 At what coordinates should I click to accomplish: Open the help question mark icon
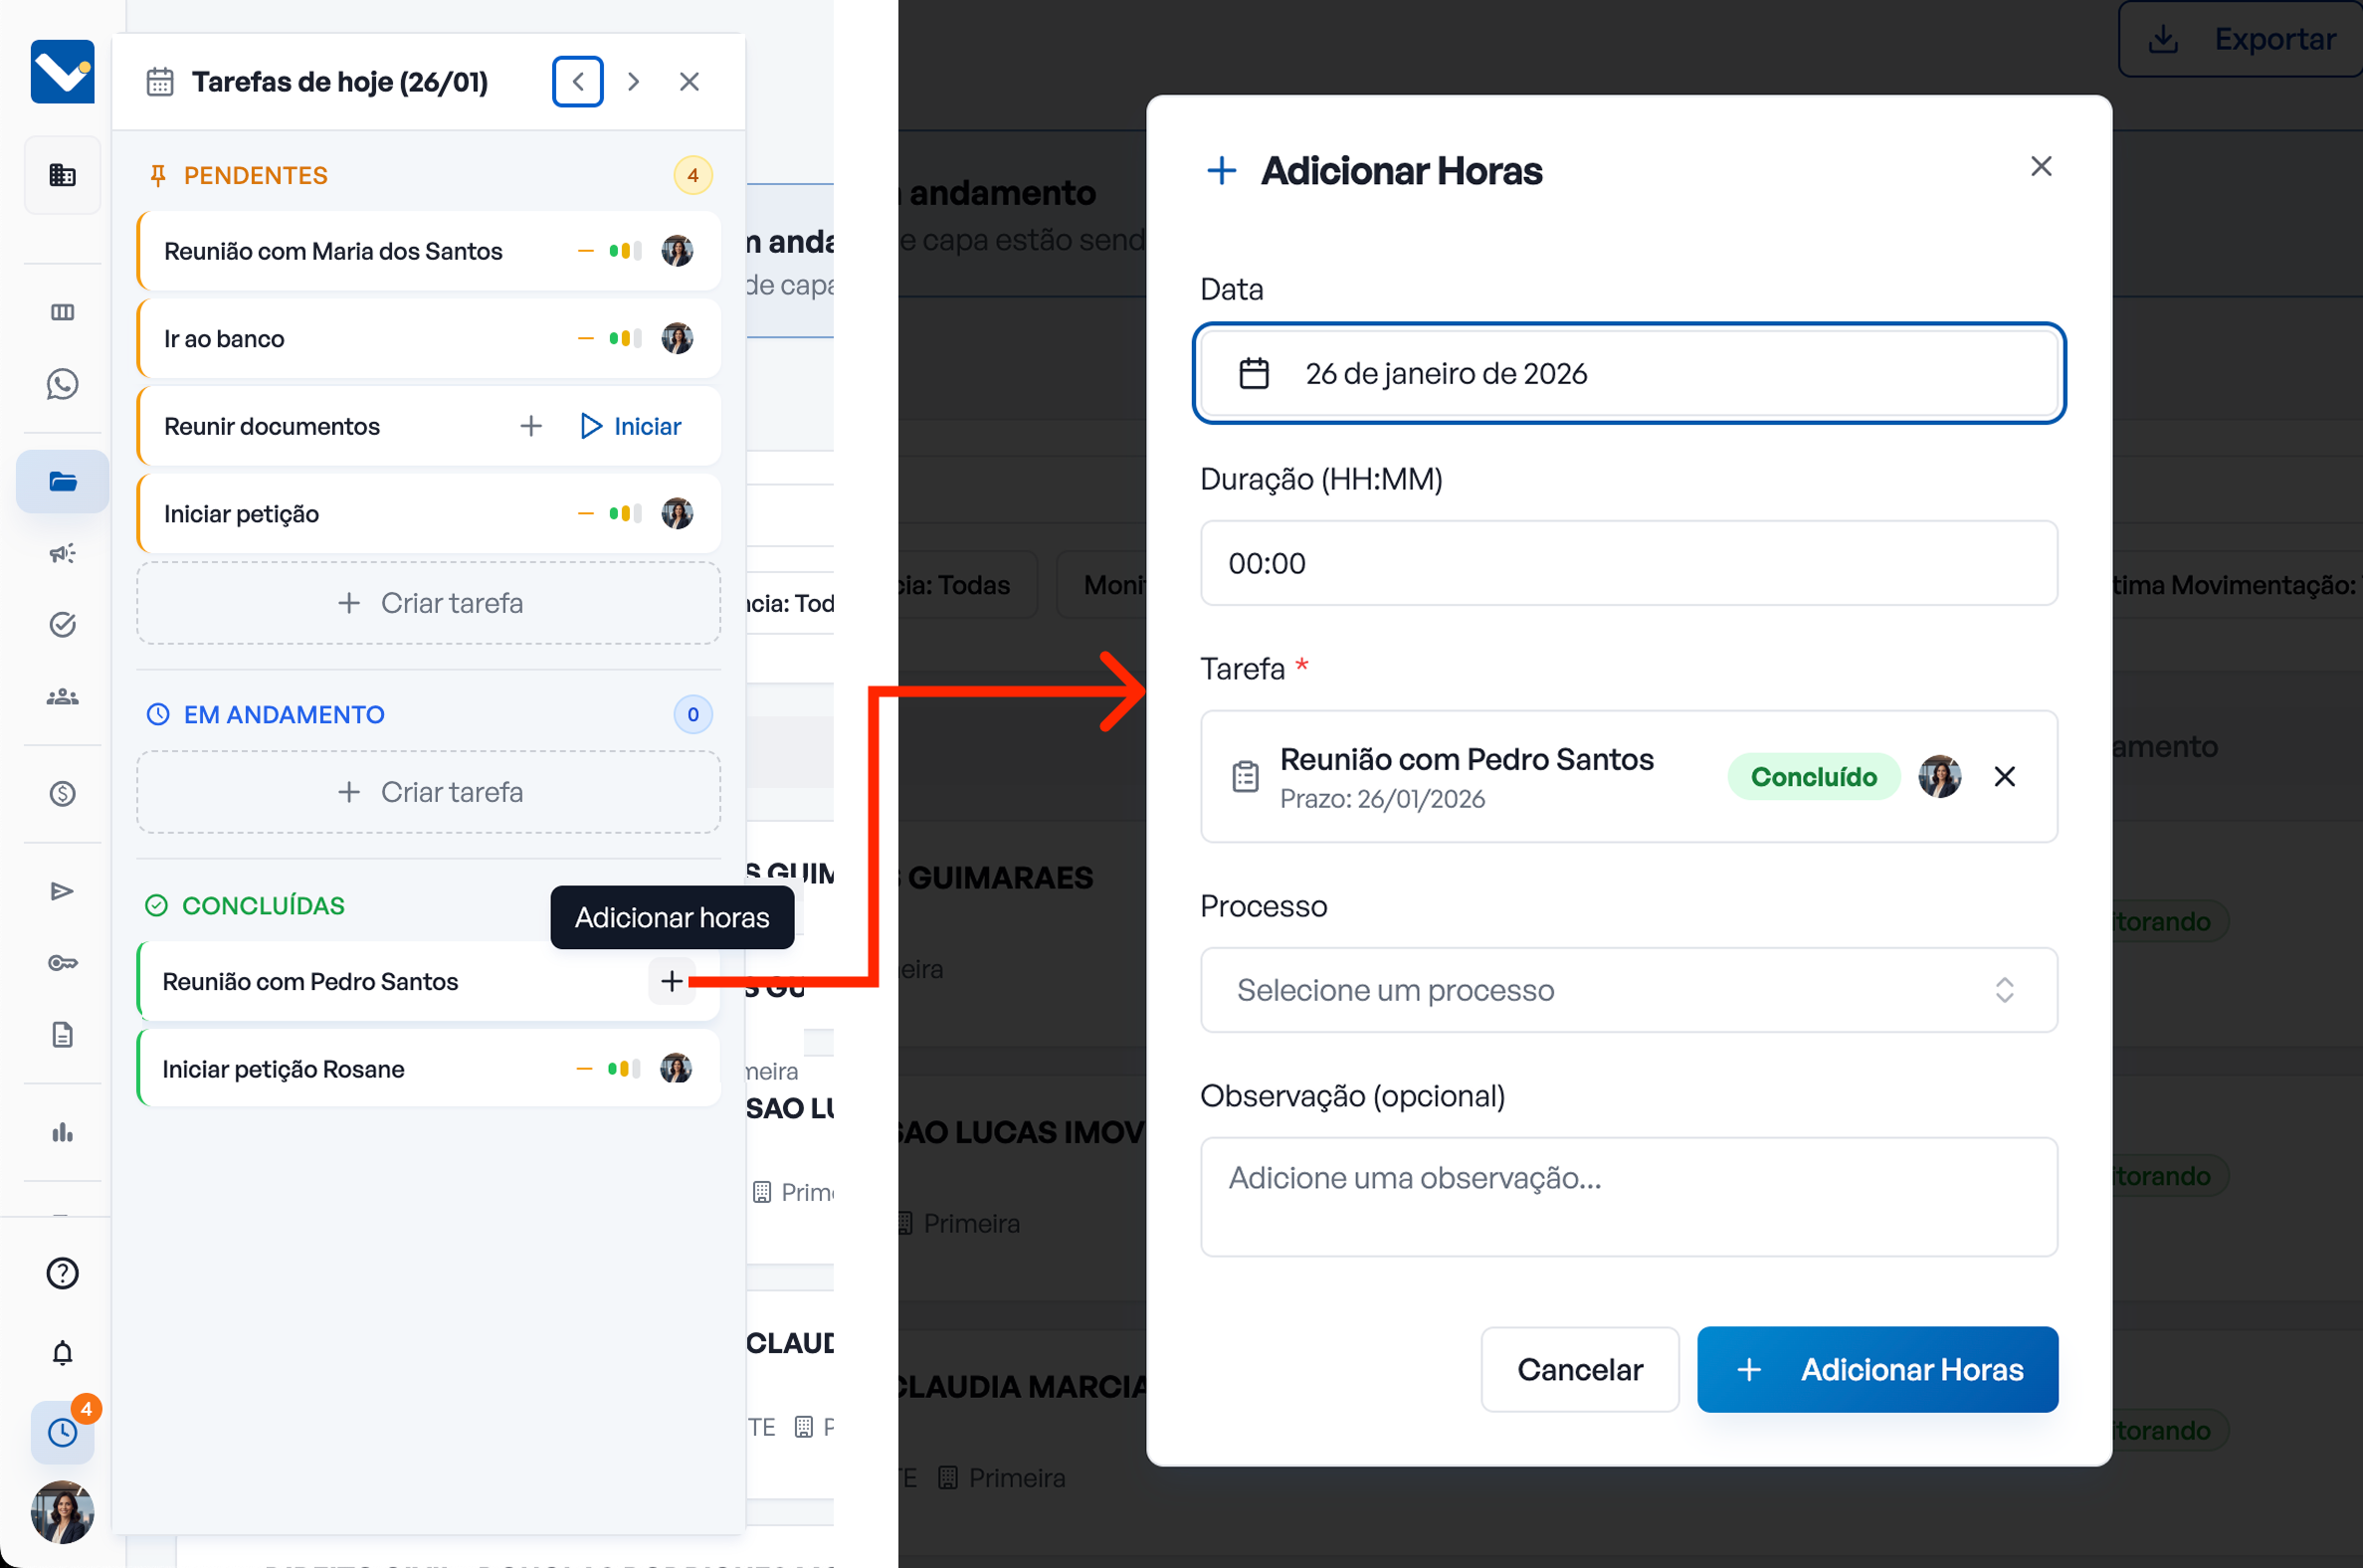62,1273
